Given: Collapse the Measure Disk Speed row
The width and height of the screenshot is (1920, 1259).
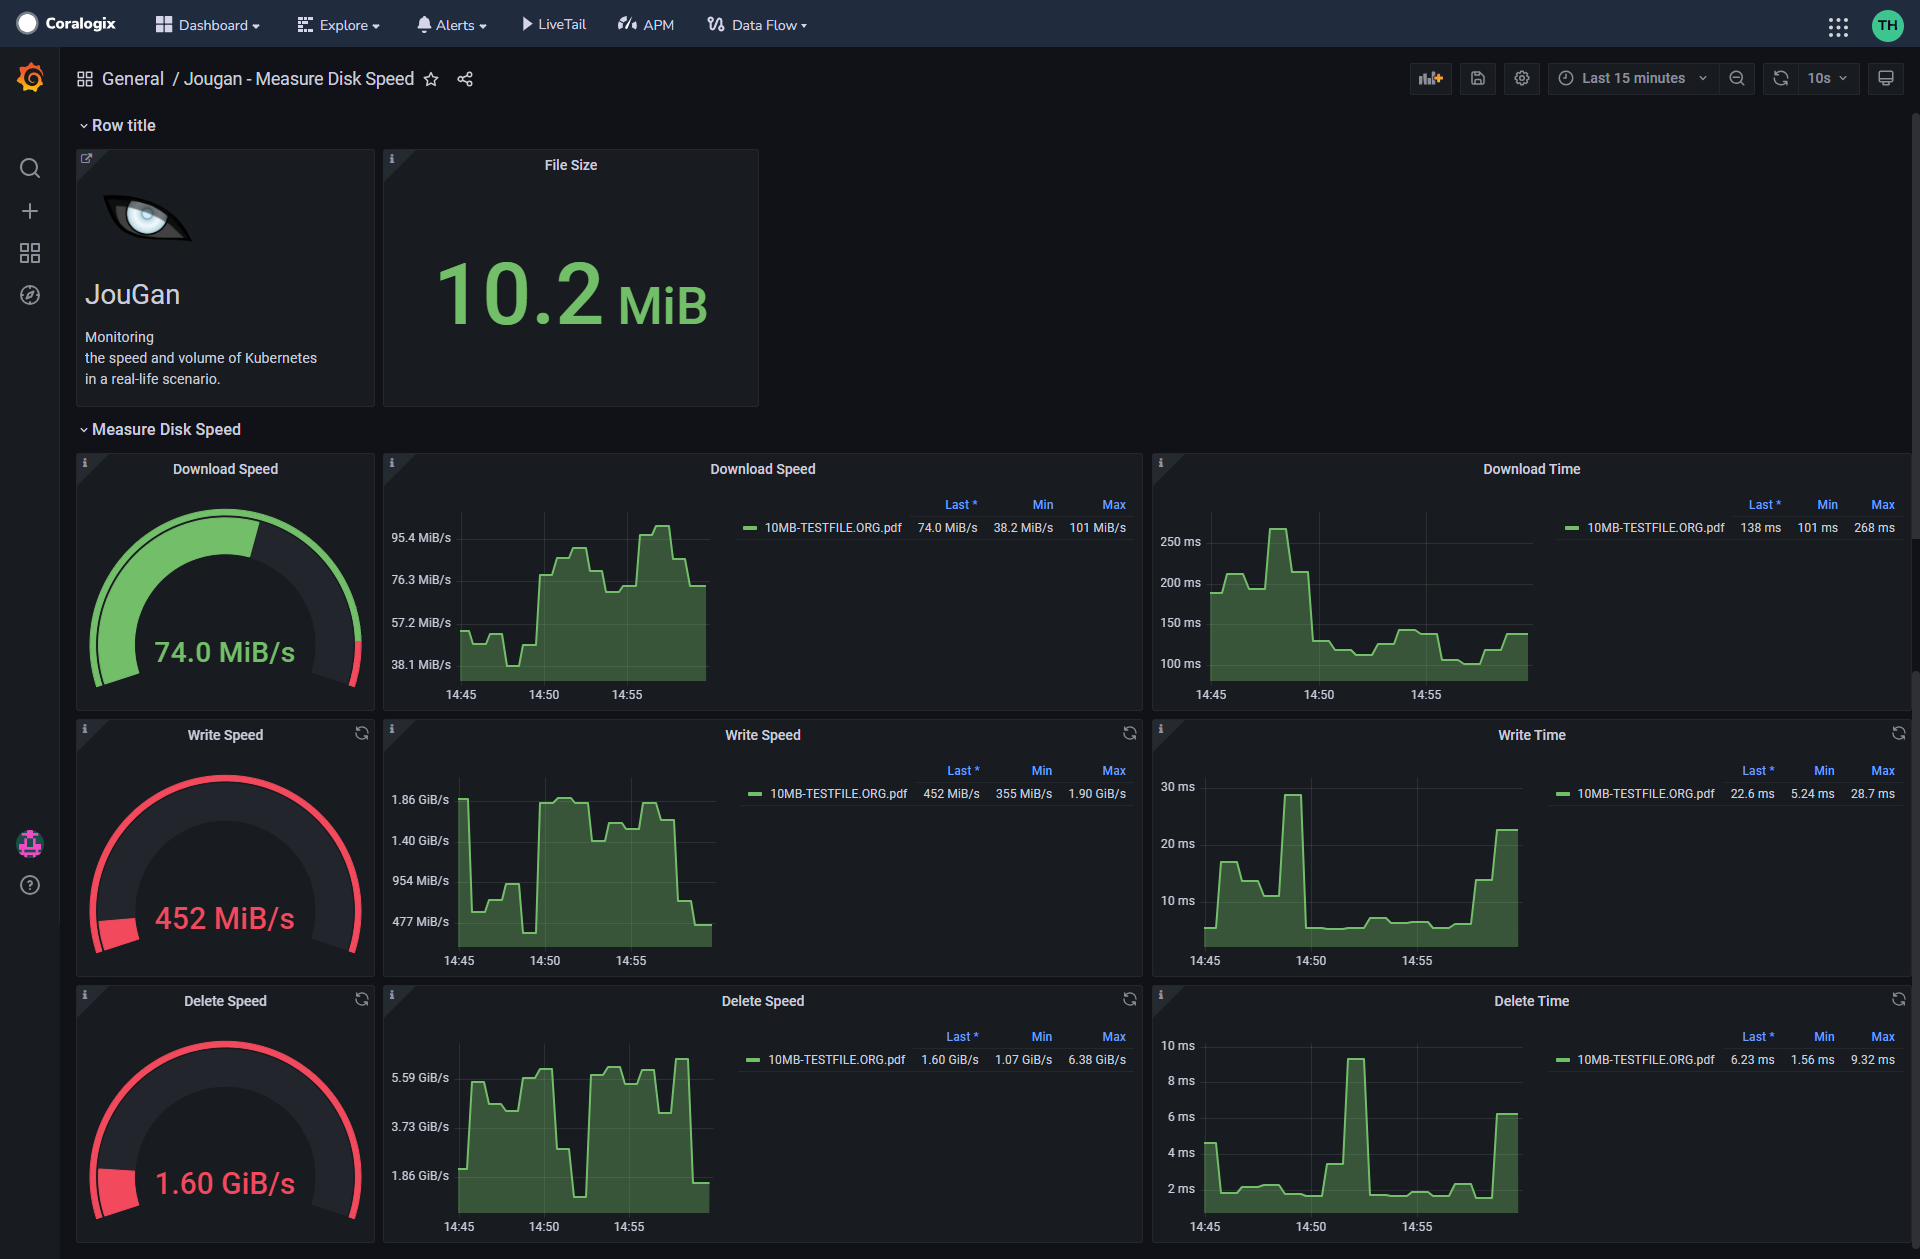Looking at the screenshot, I should (x=165, y=429).
